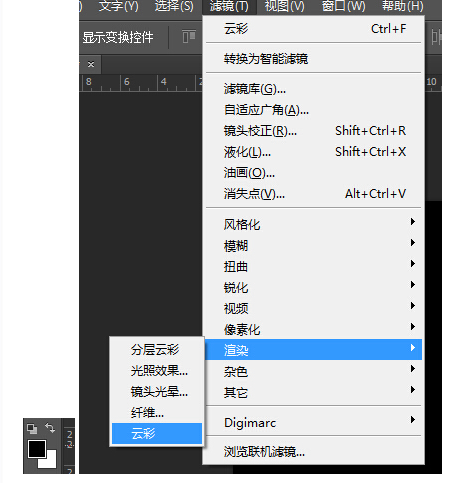Image resolution: width=468 pixels, height=483 pixels.
Task: Open the 窗口(W) menu
Action: [344, 6]
